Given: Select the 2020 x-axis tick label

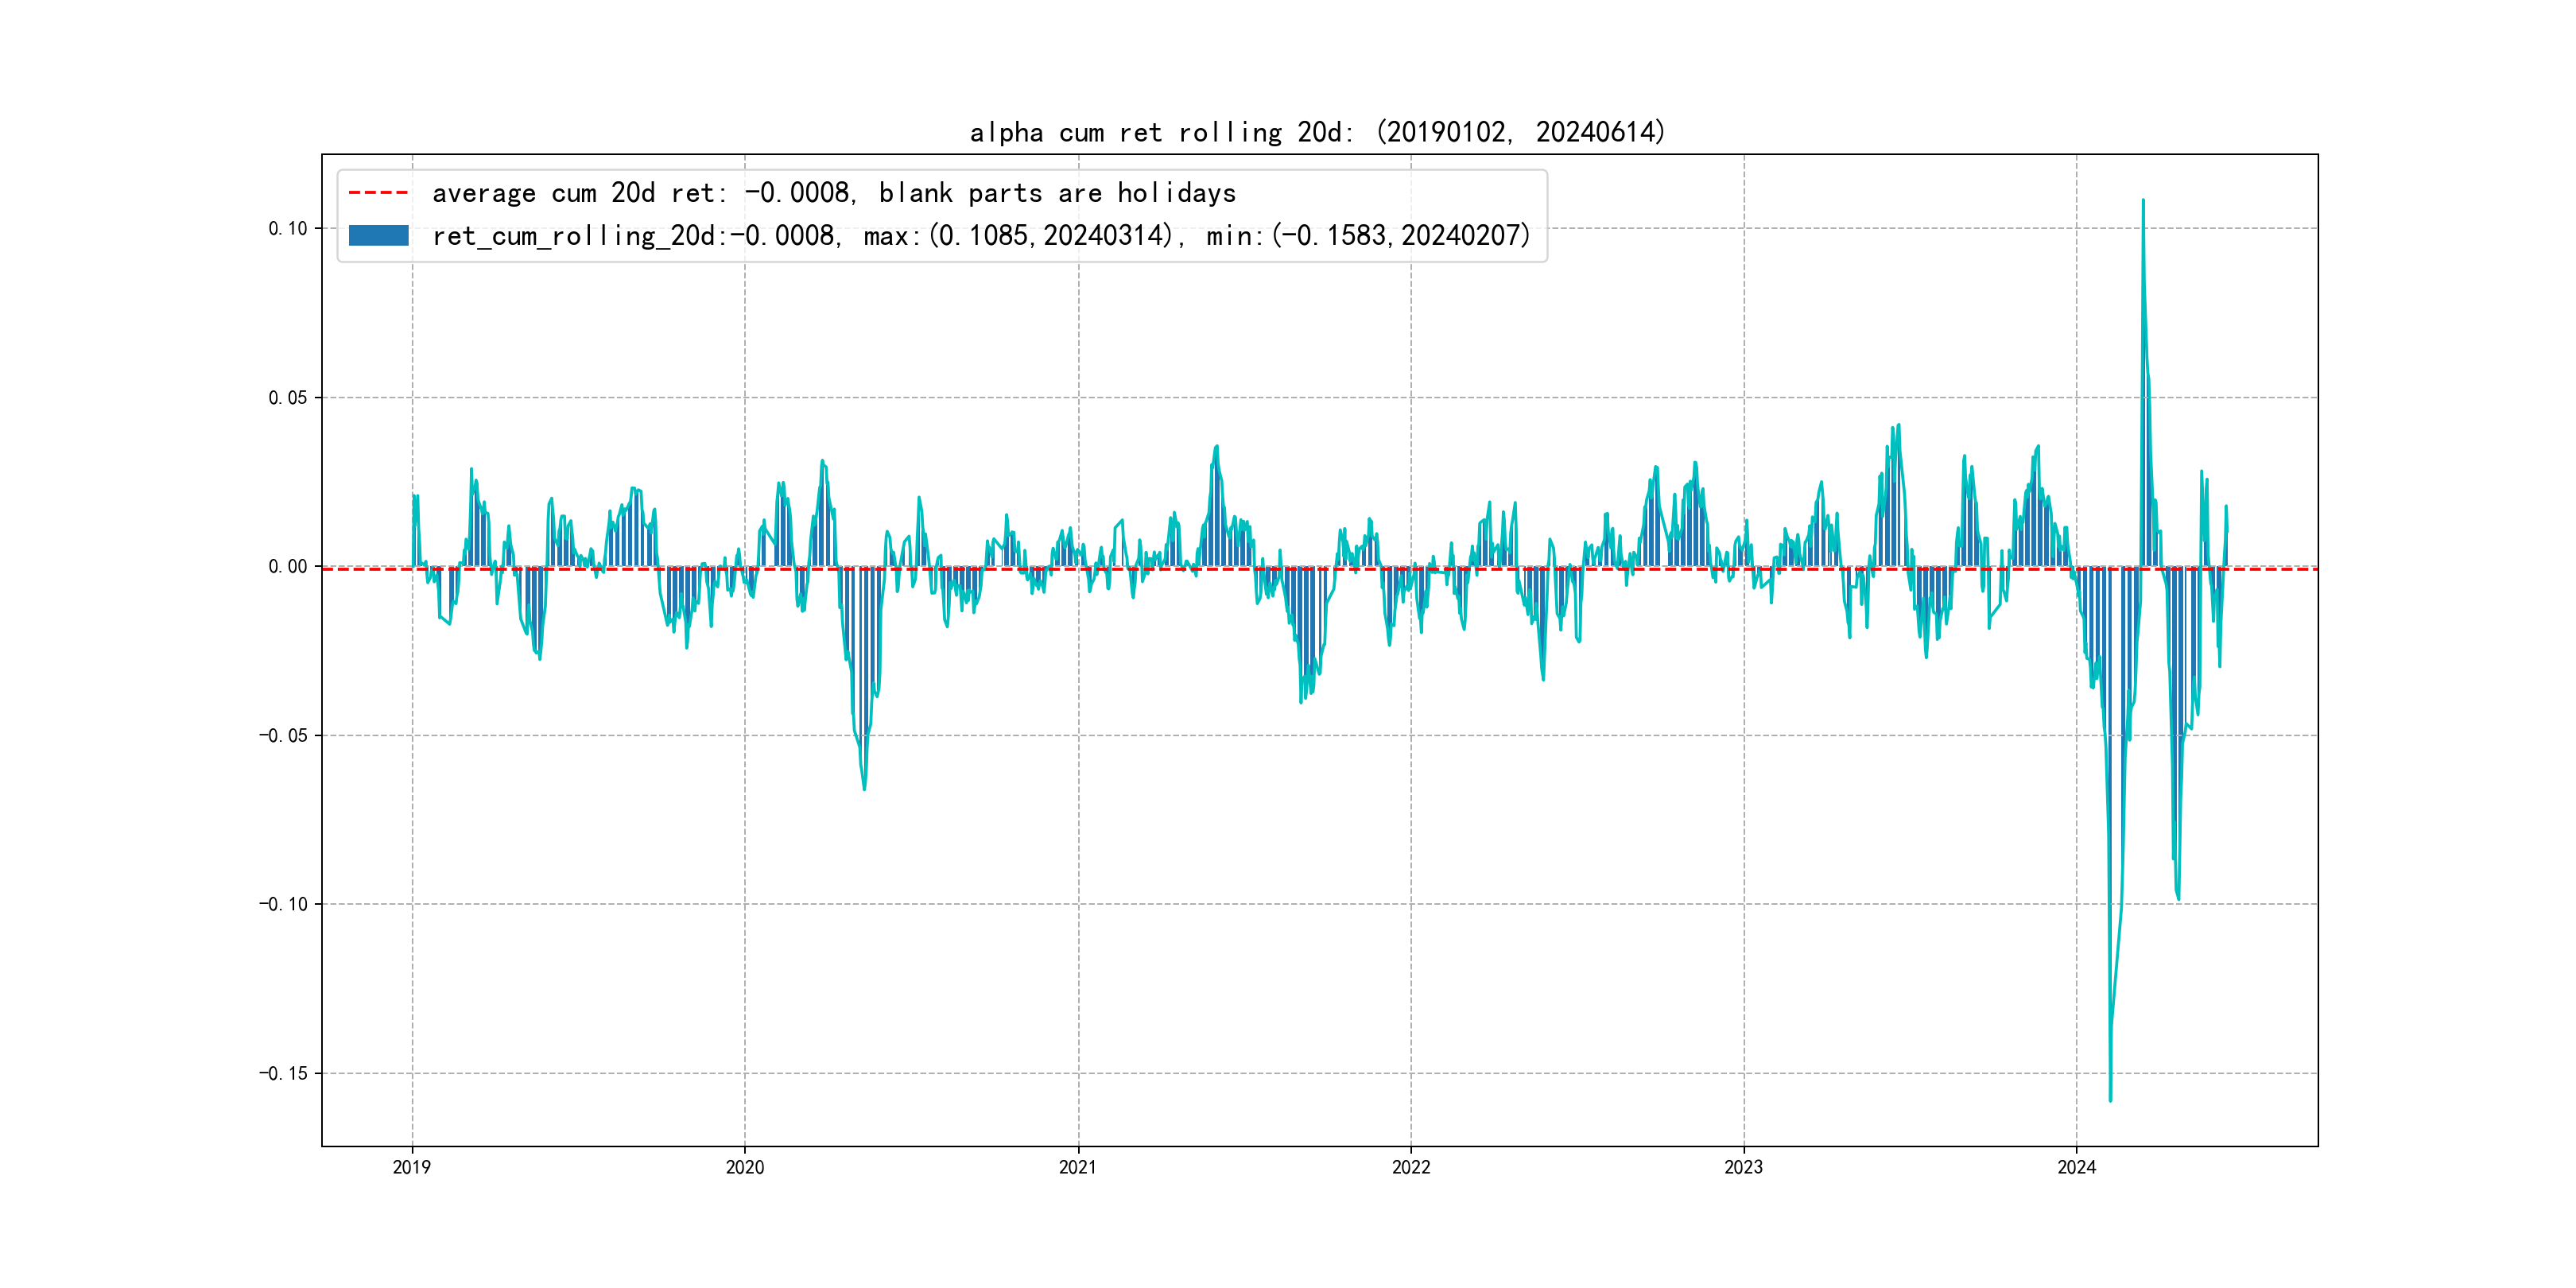Looking at the screenshot, I should (x=745, y=1167).
